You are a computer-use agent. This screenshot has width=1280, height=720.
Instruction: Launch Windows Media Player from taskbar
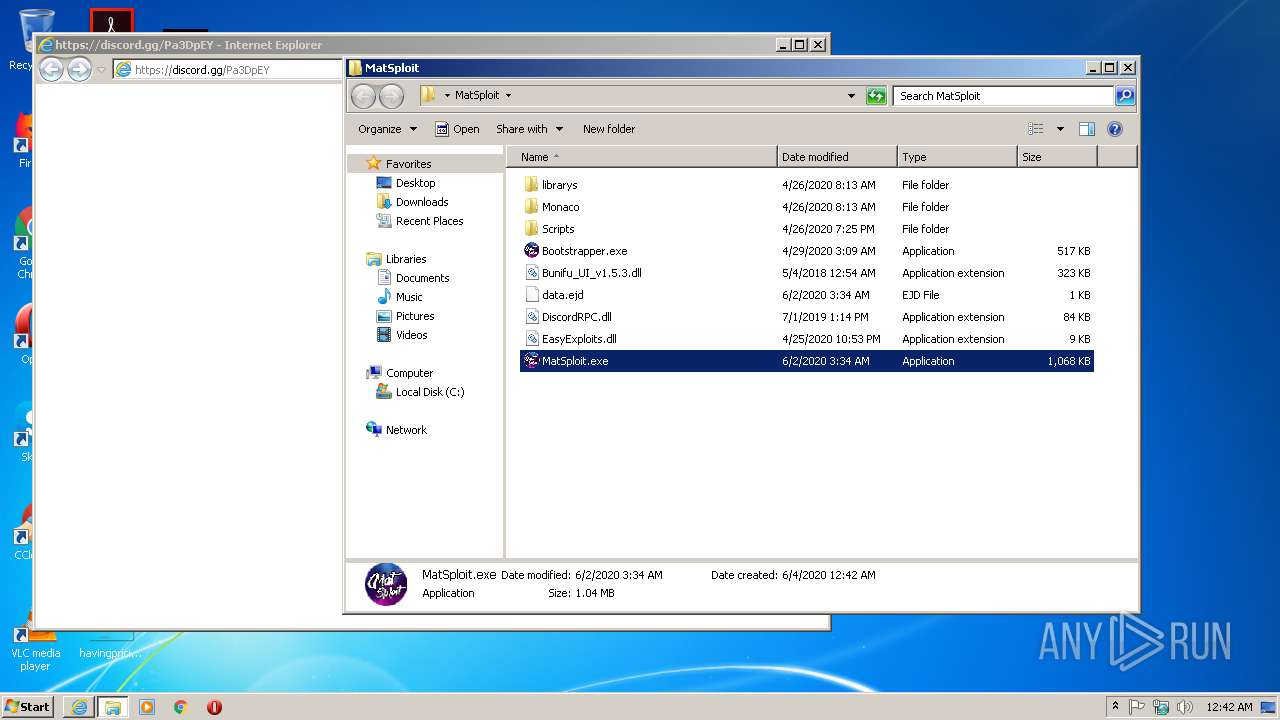[147, 707]
